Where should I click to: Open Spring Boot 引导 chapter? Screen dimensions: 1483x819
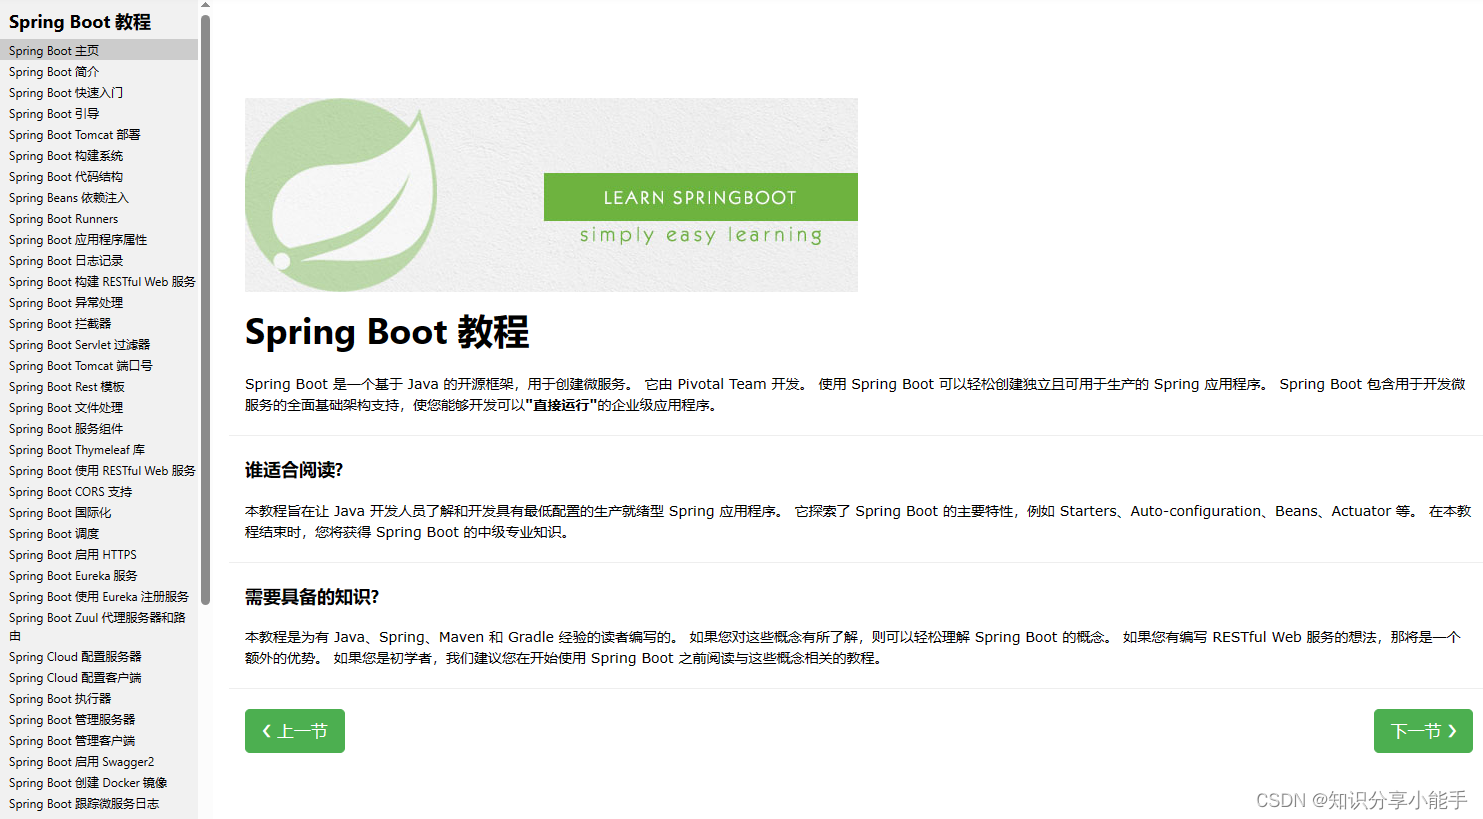click(x=54, y=113)
